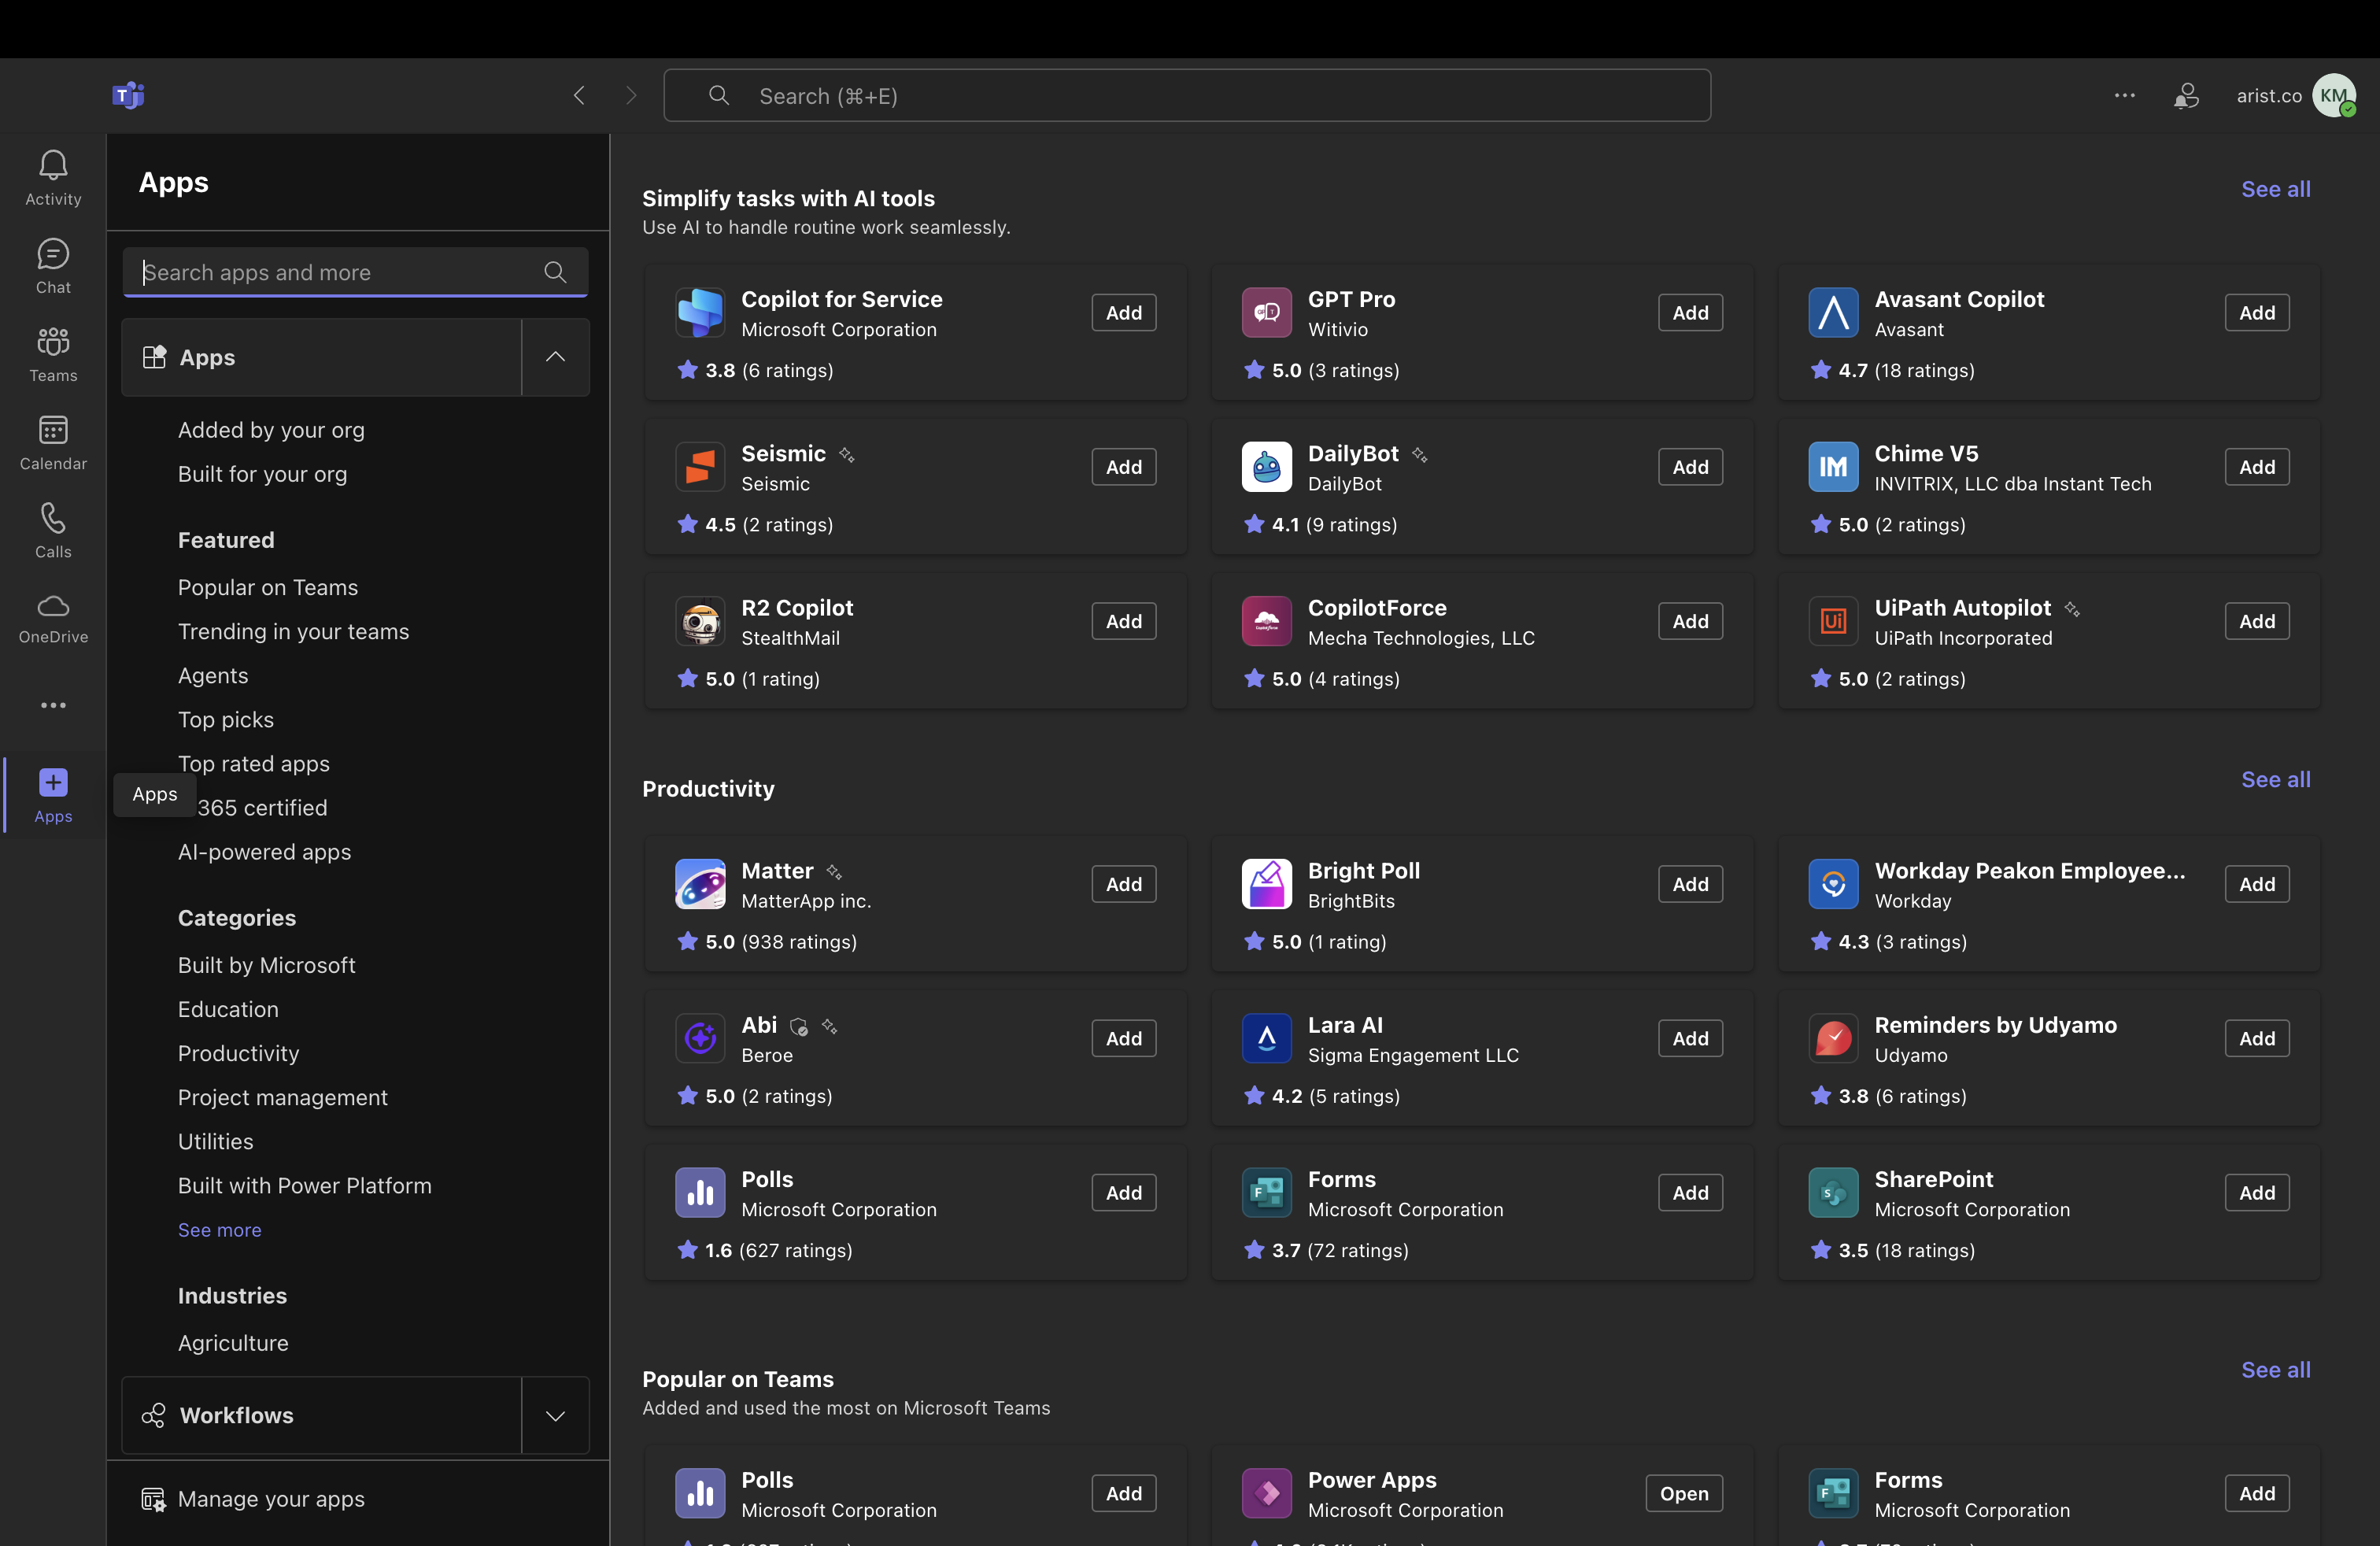This screenshot has height=1546, width=2380.
Task: Click the GPT Pro app icon
Action: coord(1266,312)
